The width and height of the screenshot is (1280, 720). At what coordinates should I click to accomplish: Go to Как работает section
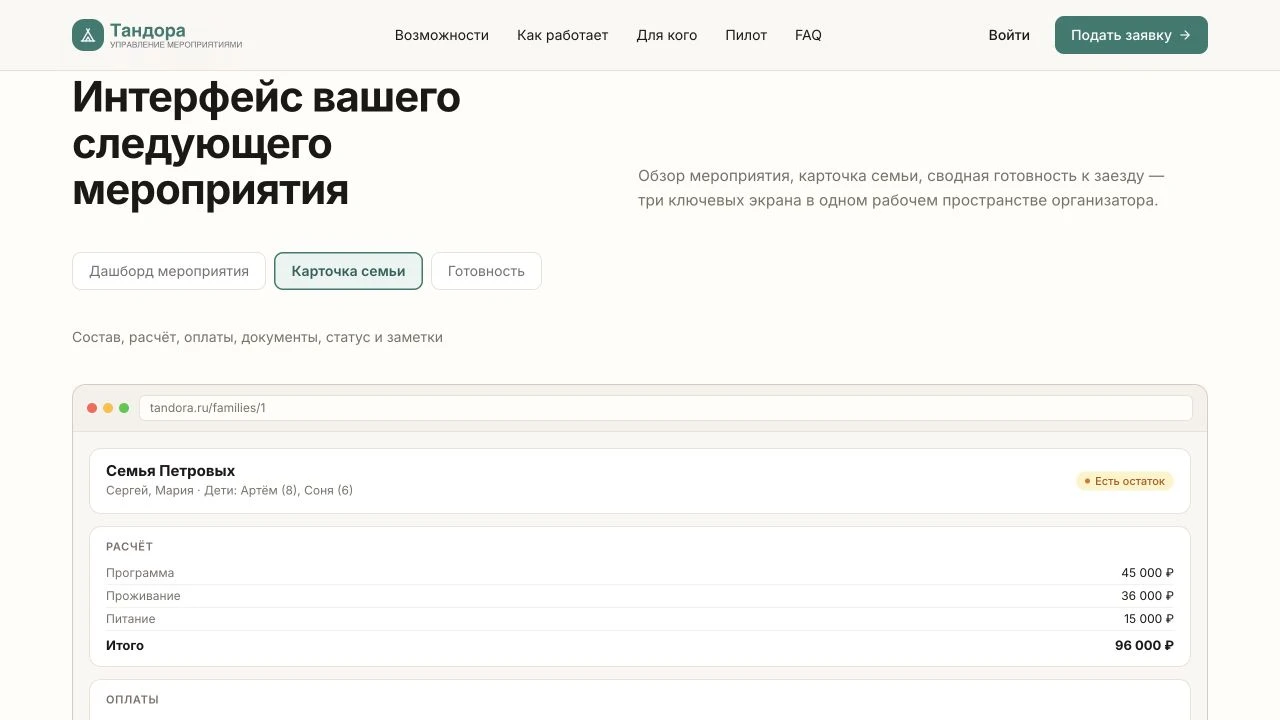[x=562, y=35]
